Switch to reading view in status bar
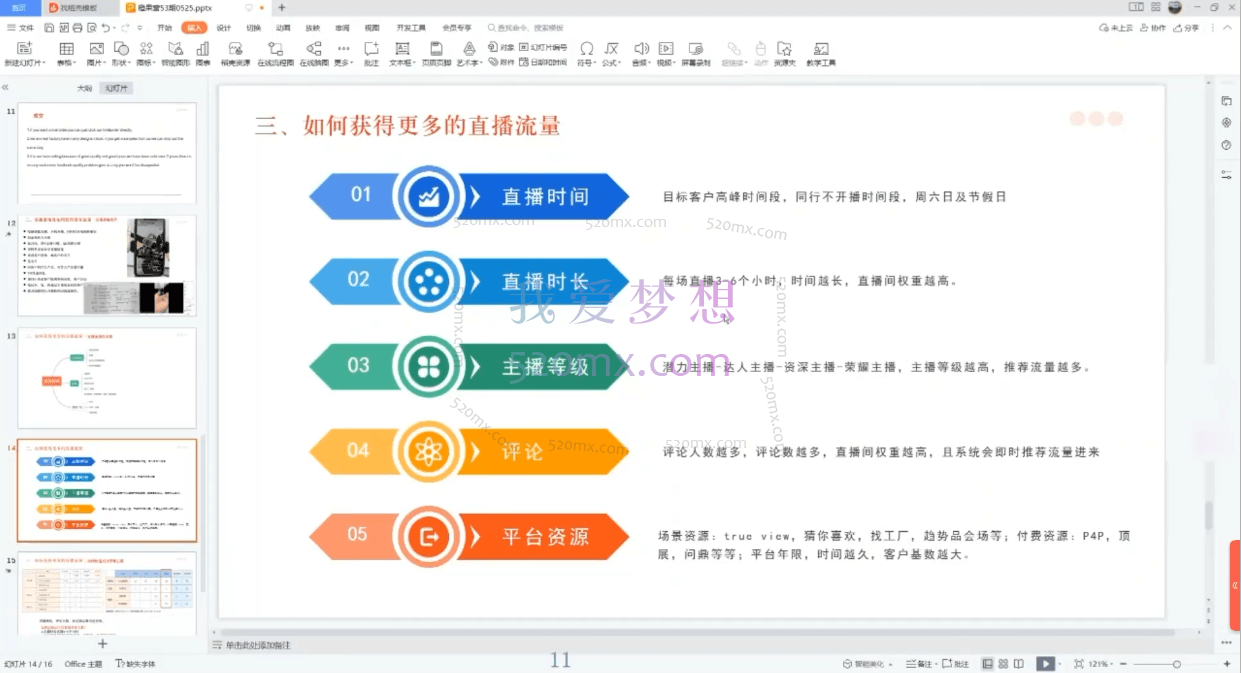Screen dimensions: 1241x673 click(x=1018, y=663)
